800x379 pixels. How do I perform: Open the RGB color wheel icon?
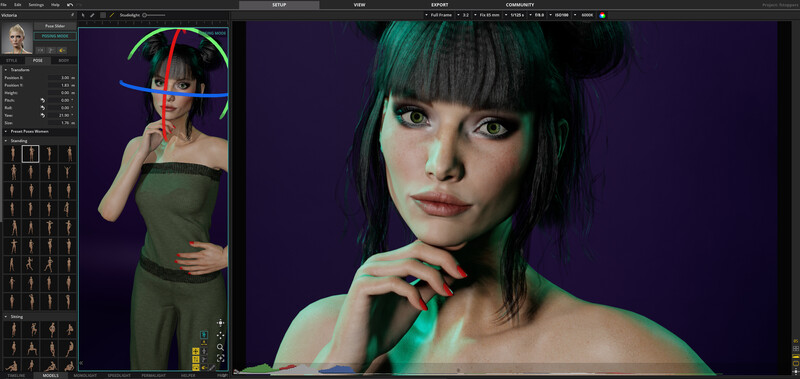coord(603,15)
